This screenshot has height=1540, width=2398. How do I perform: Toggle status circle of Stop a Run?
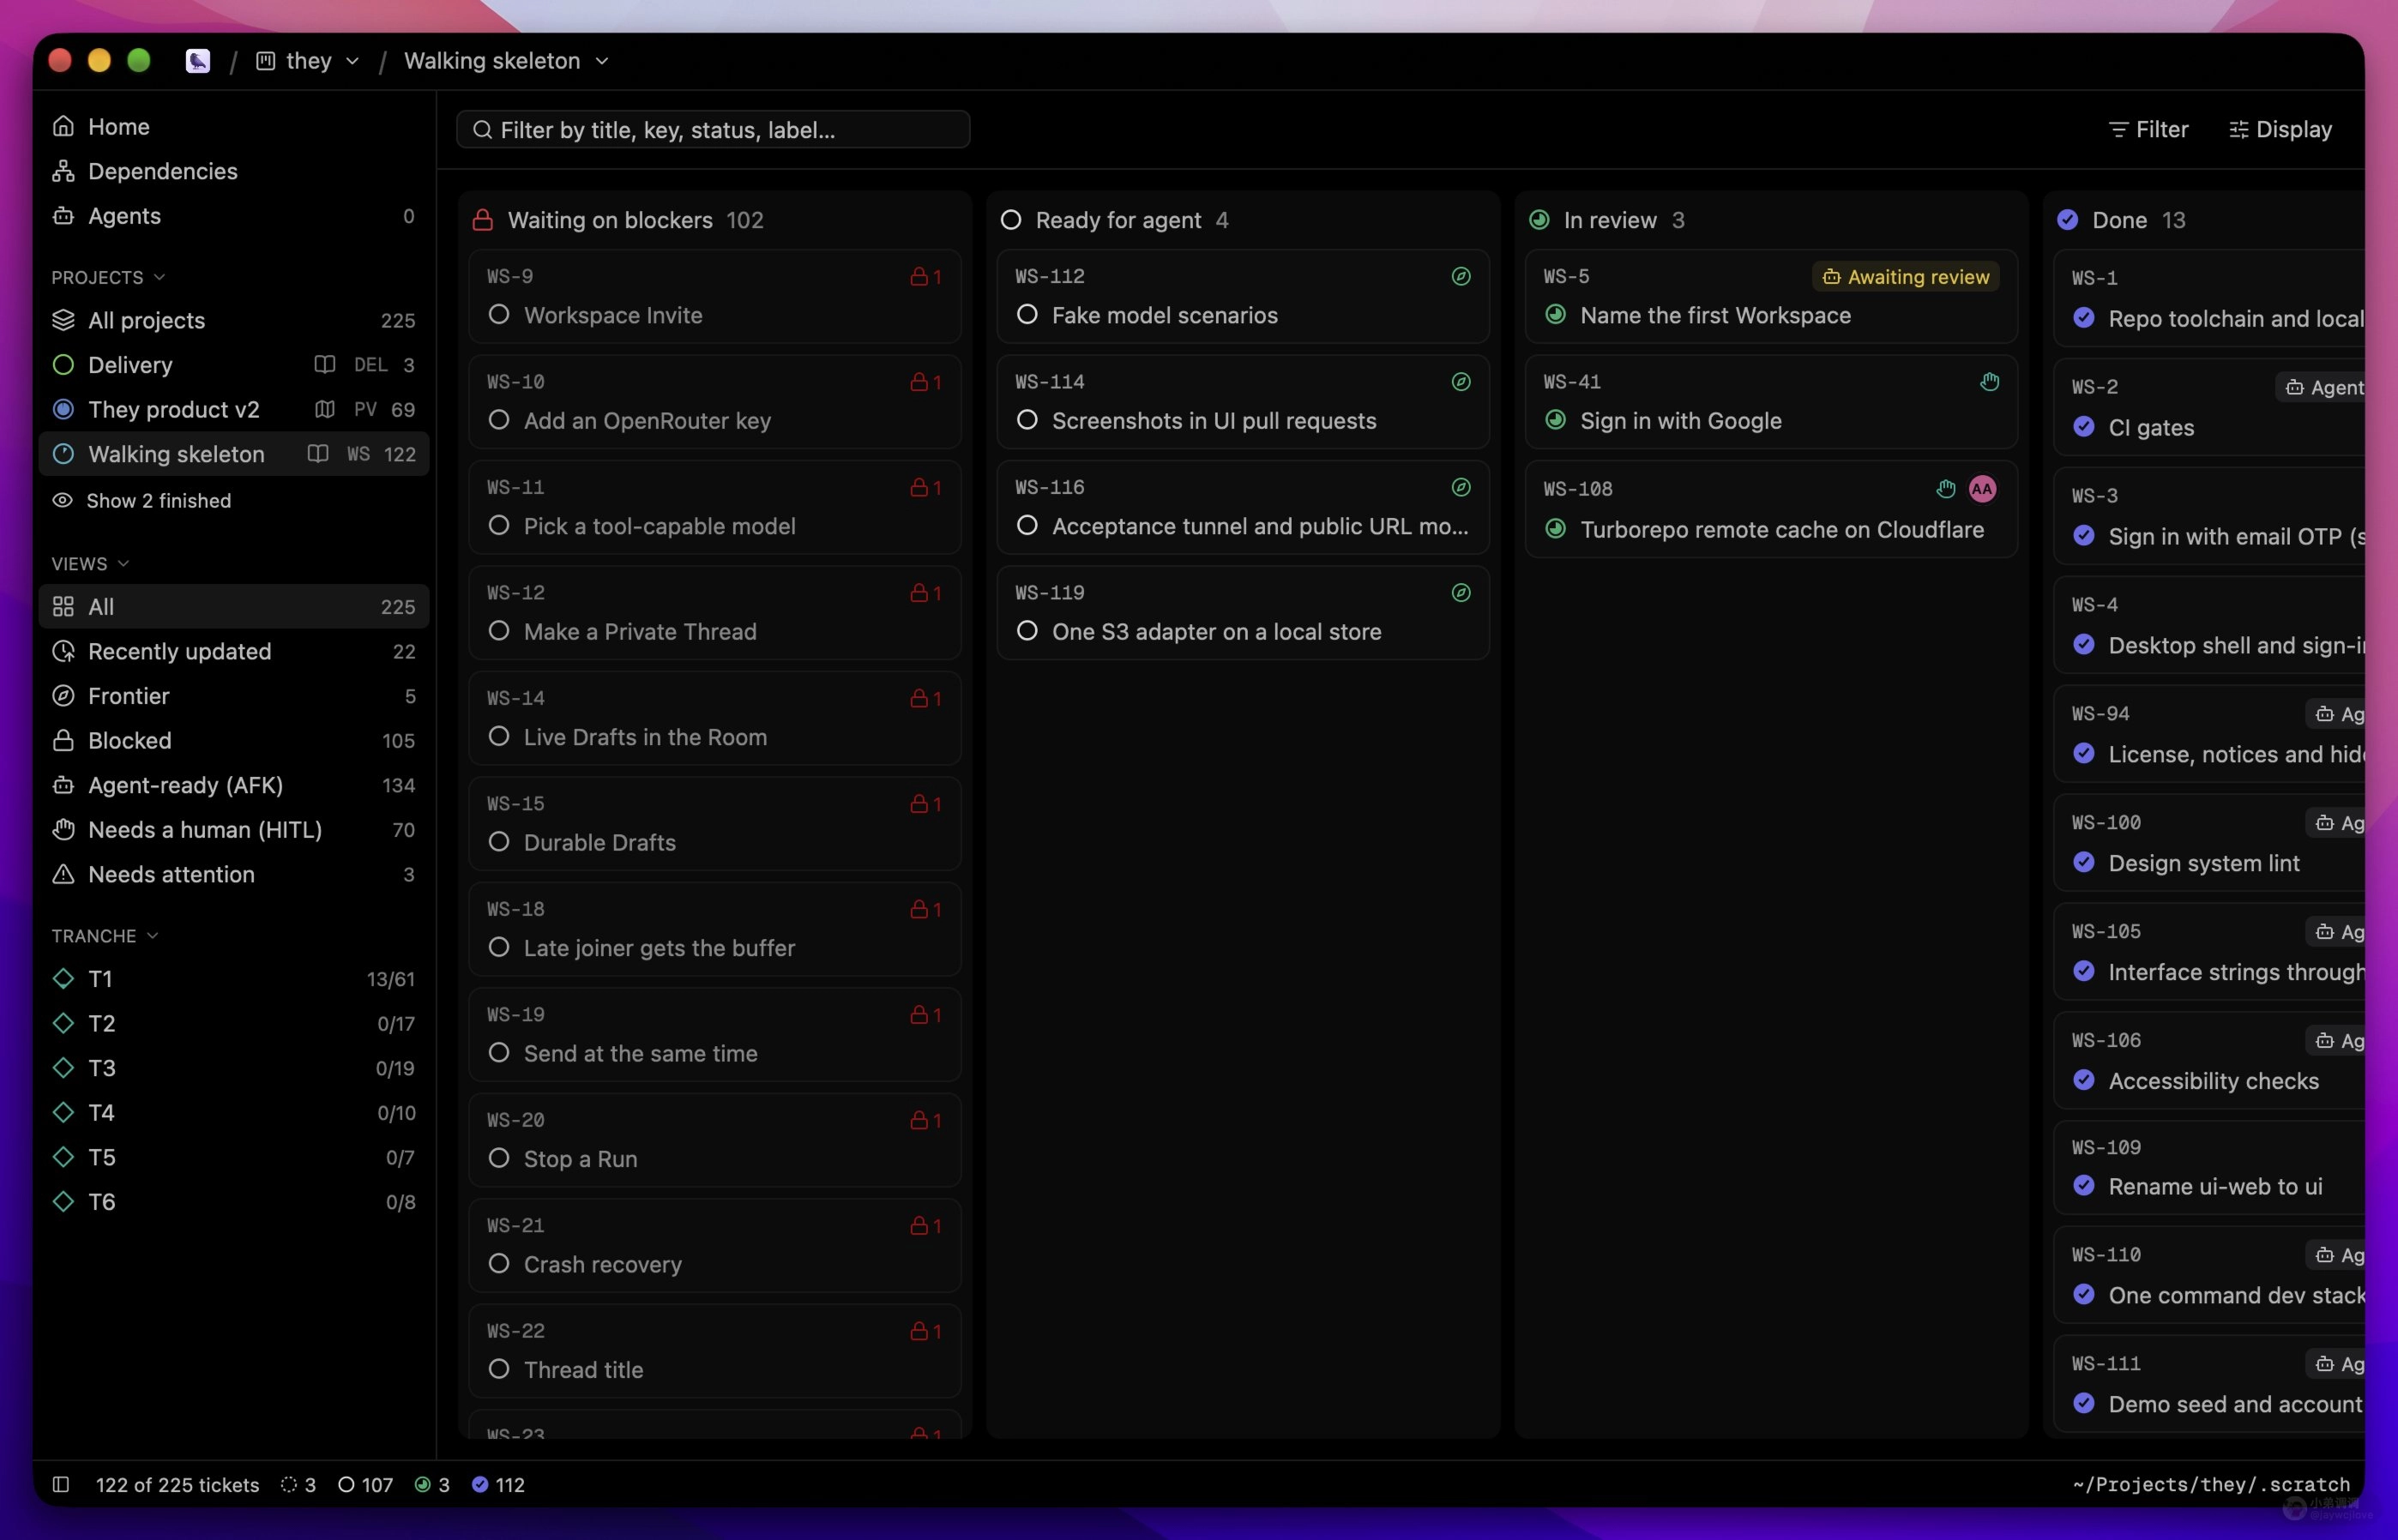[499, 1158]
